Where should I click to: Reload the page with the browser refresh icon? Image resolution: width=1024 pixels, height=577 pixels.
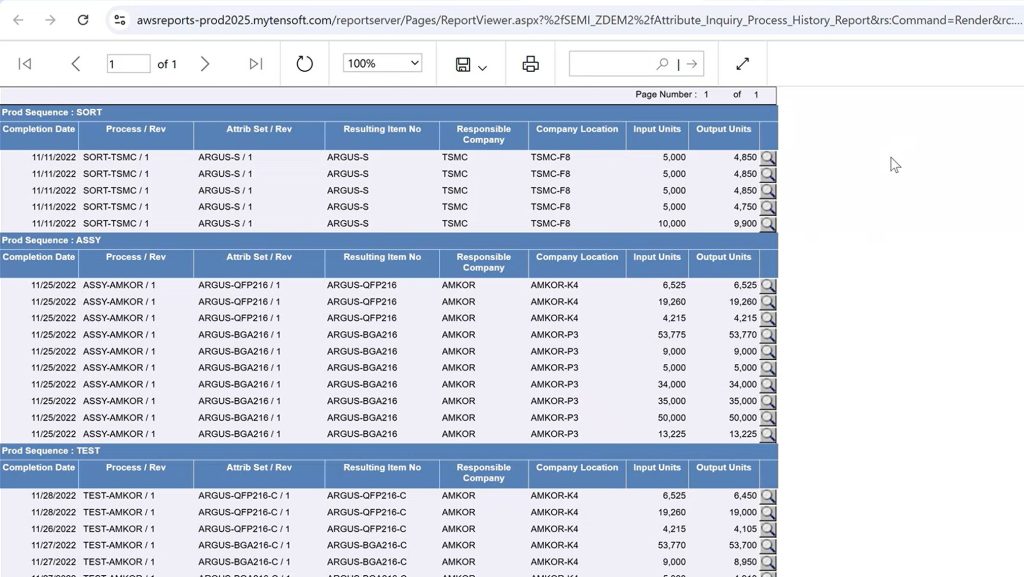(x=83, y=18)
